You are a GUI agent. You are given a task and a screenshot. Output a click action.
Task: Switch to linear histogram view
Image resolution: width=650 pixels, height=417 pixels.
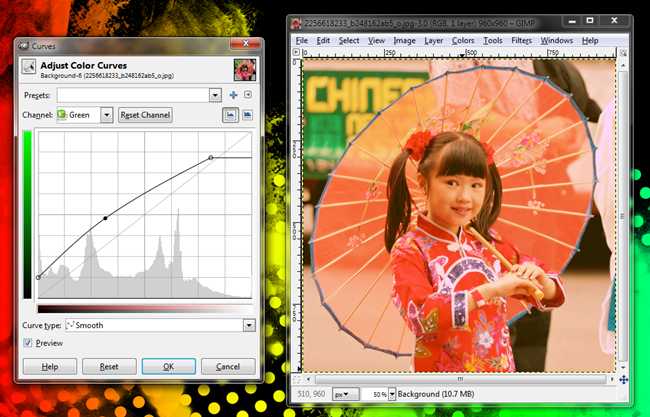point(230,115)
